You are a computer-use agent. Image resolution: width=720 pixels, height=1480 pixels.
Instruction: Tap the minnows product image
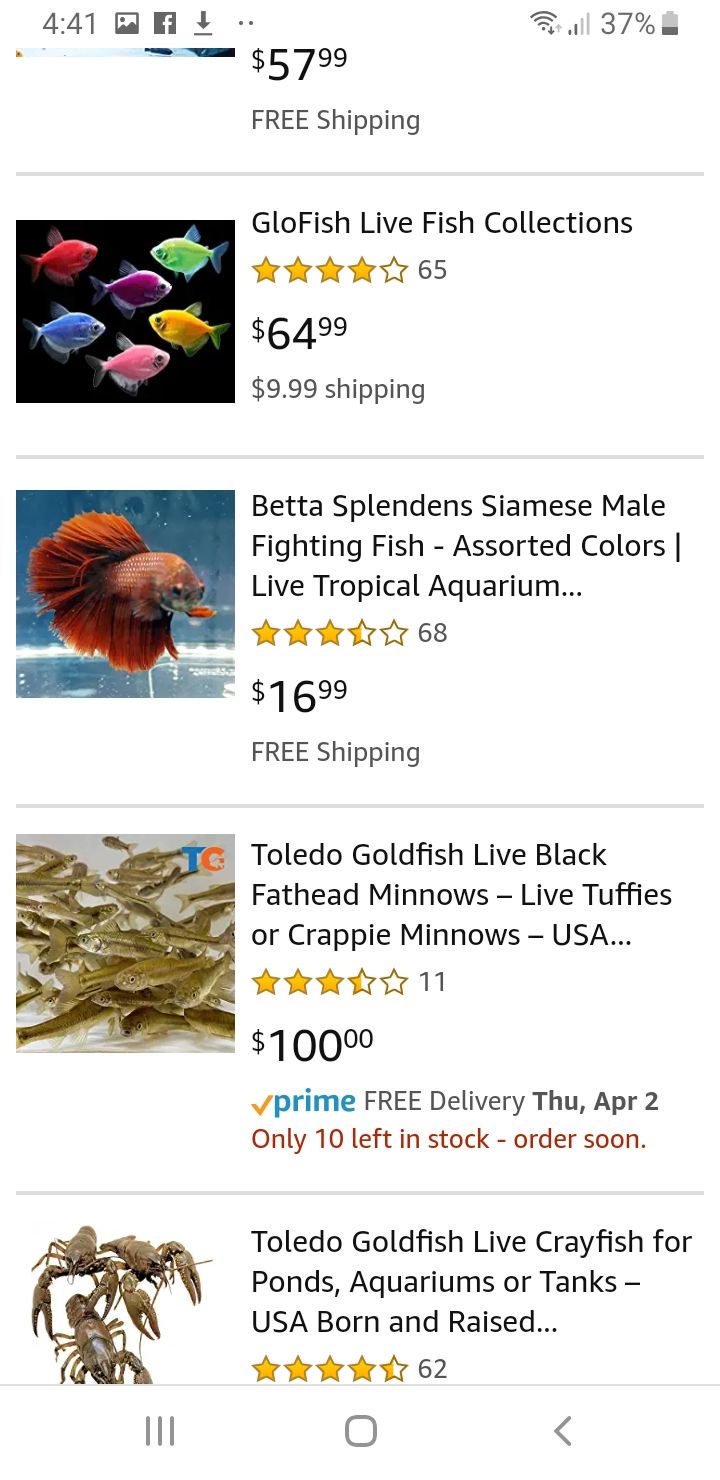(x=125, y=943)
